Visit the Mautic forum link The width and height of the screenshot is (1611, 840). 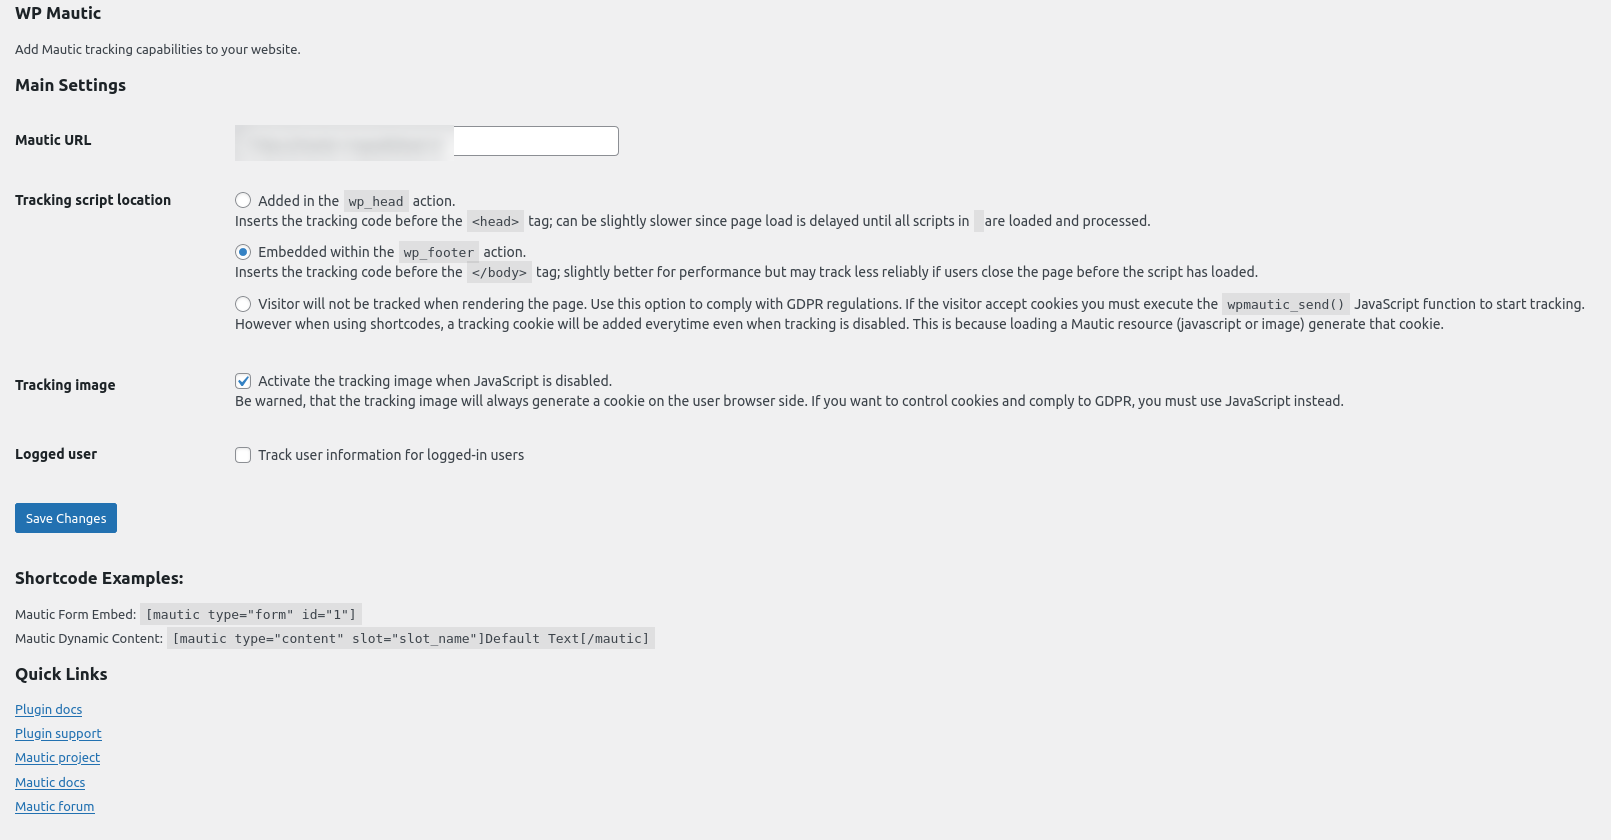54,806
